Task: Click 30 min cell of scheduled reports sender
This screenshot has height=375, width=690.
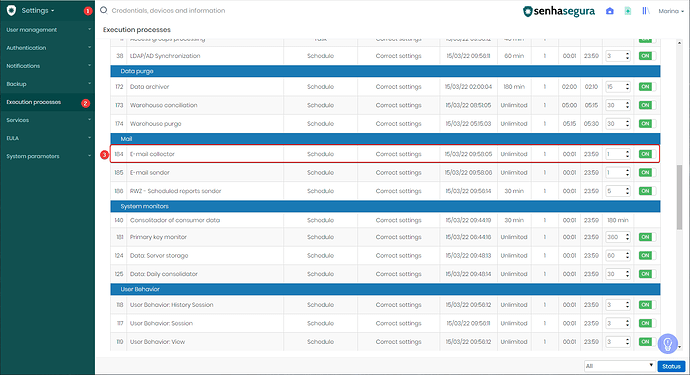Action: 514,191
